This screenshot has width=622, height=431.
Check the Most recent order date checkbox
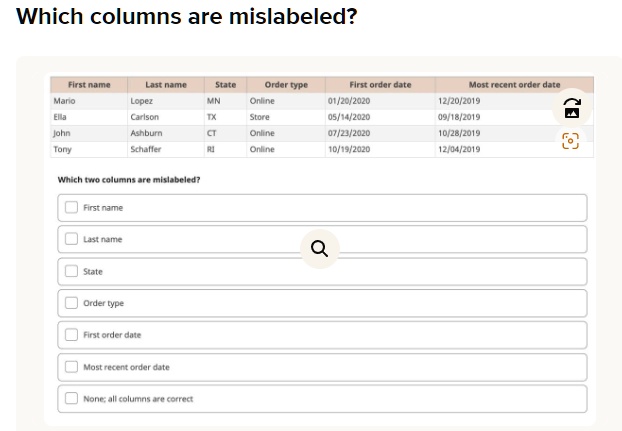click(71, 367)
